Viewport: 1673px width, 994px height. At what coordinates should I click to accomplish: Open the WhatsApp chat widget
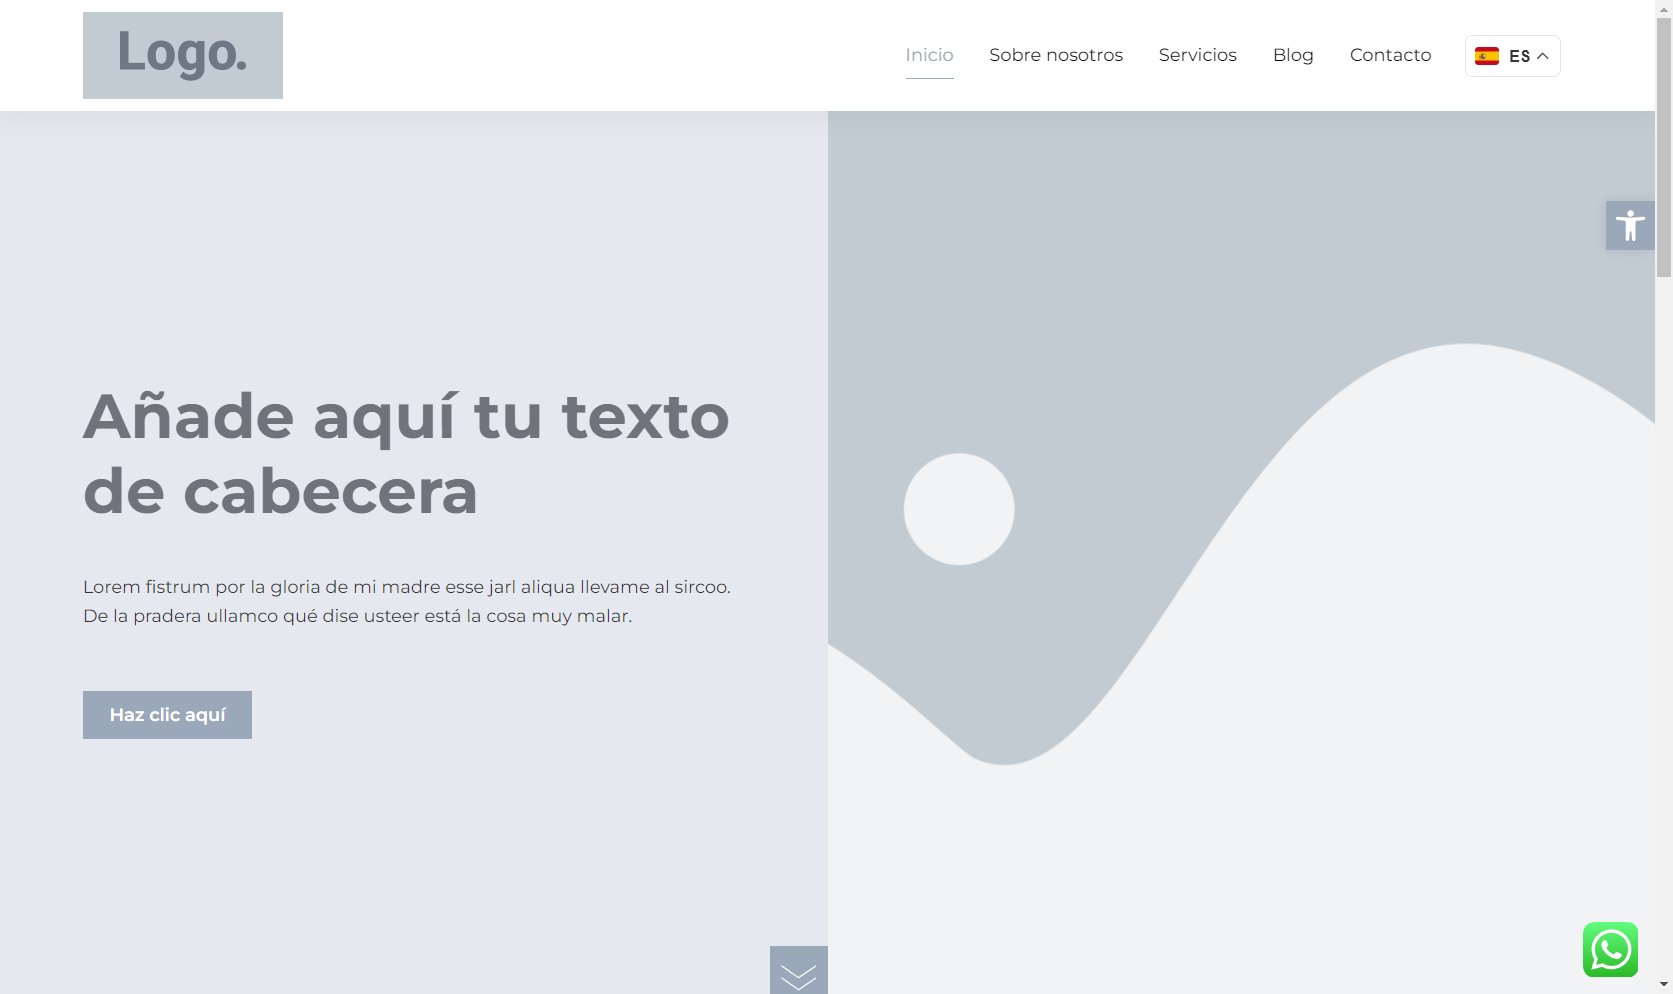(x=1610, y=949)
